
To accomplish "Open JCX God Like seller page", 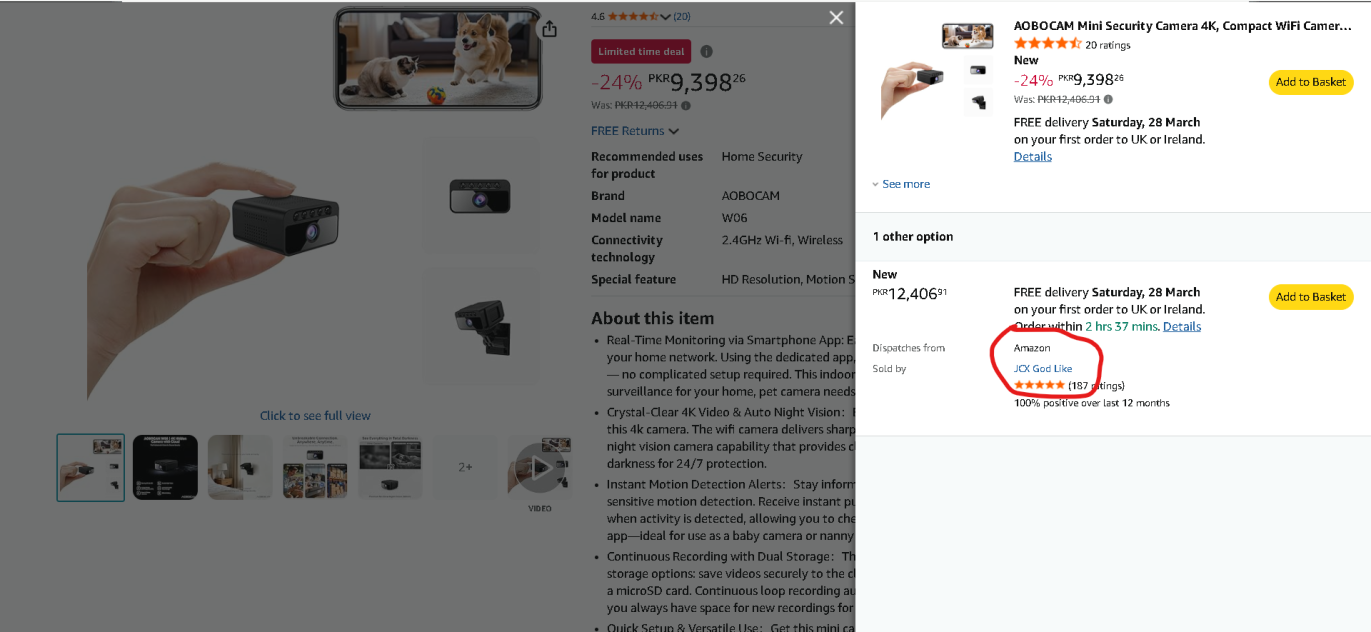I will [1043, 369].
